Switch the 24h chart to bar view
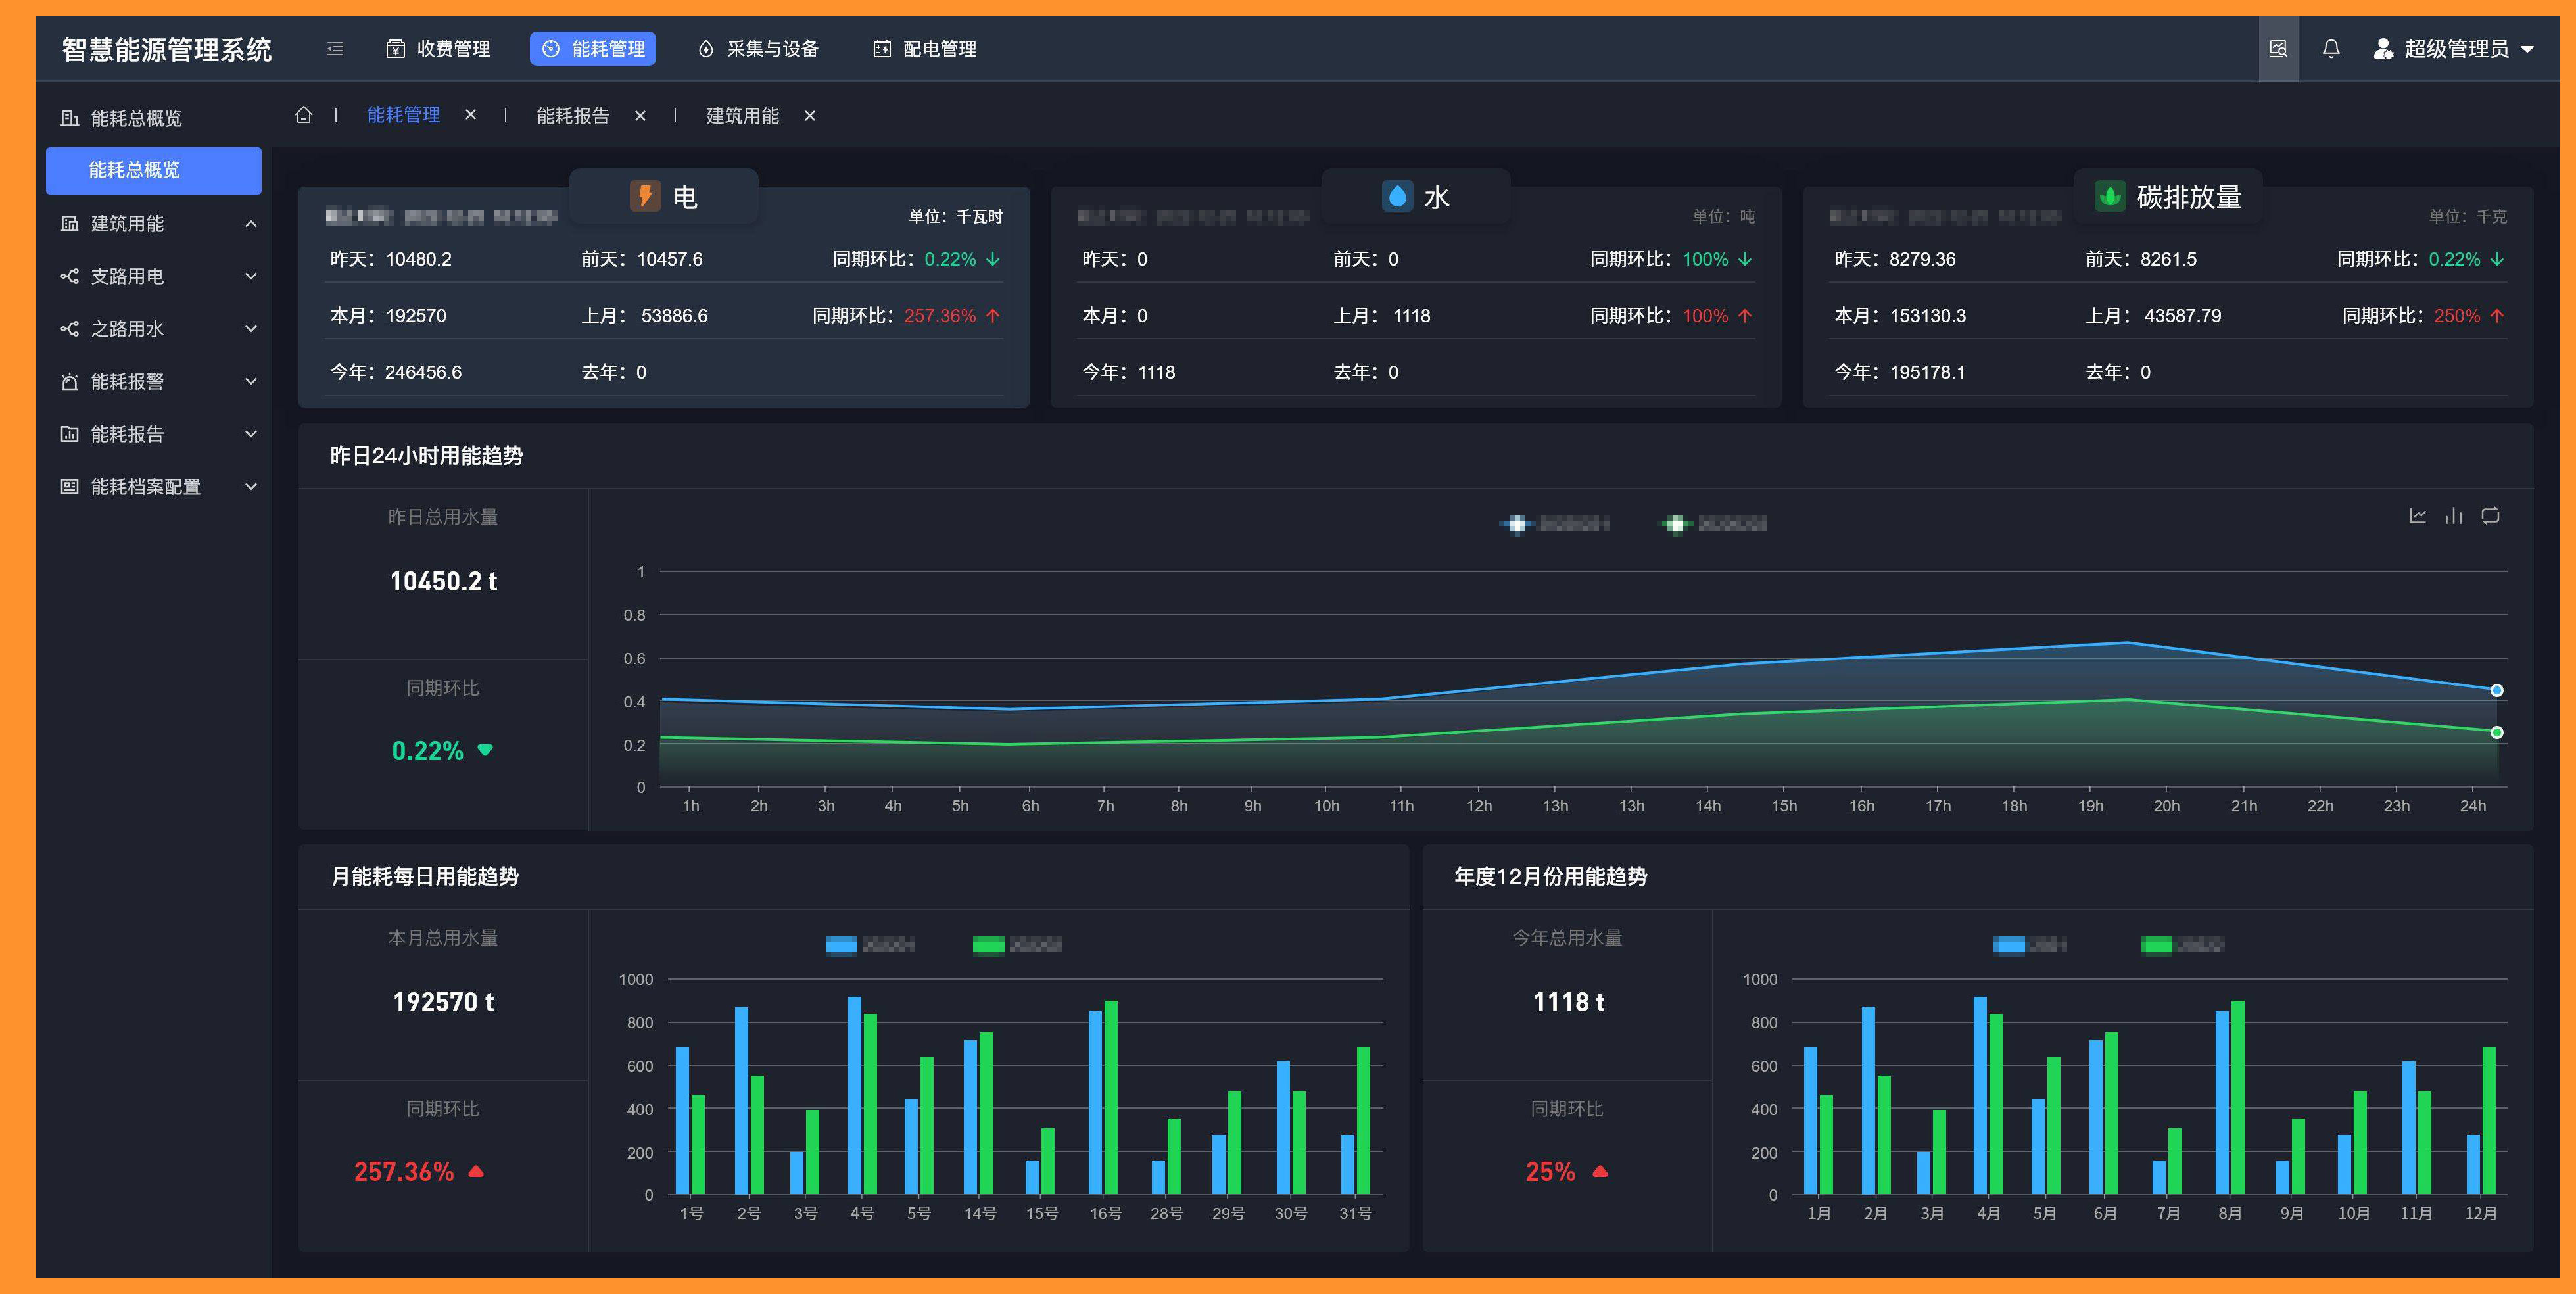 tap(2453, 516)
